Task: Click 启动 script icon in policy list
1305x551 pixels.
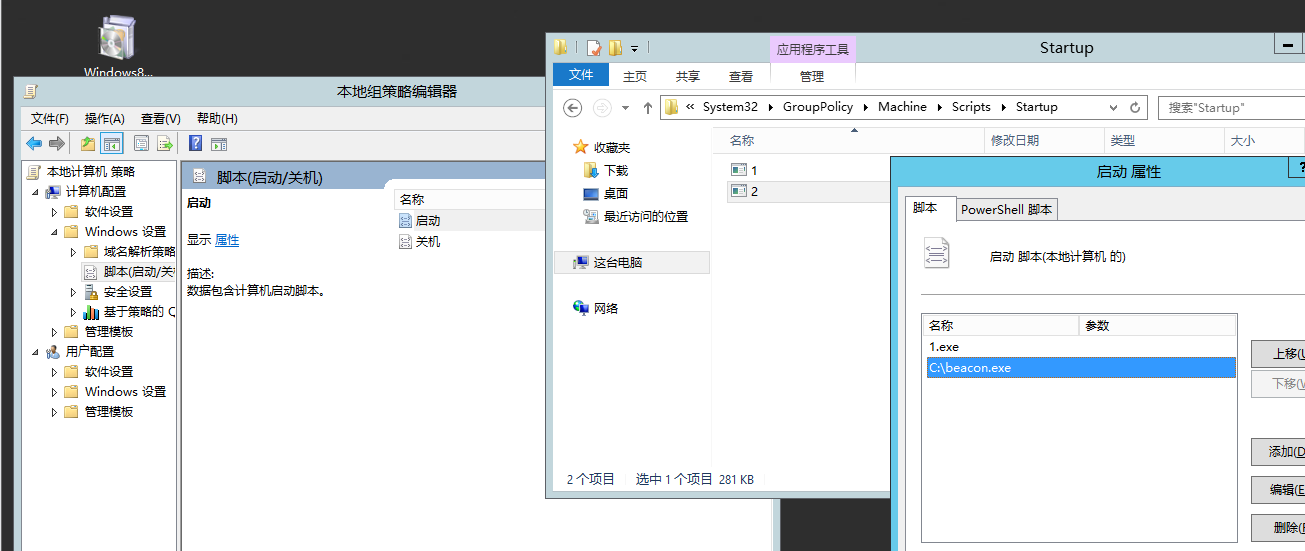Action: (x=405, y=220)
